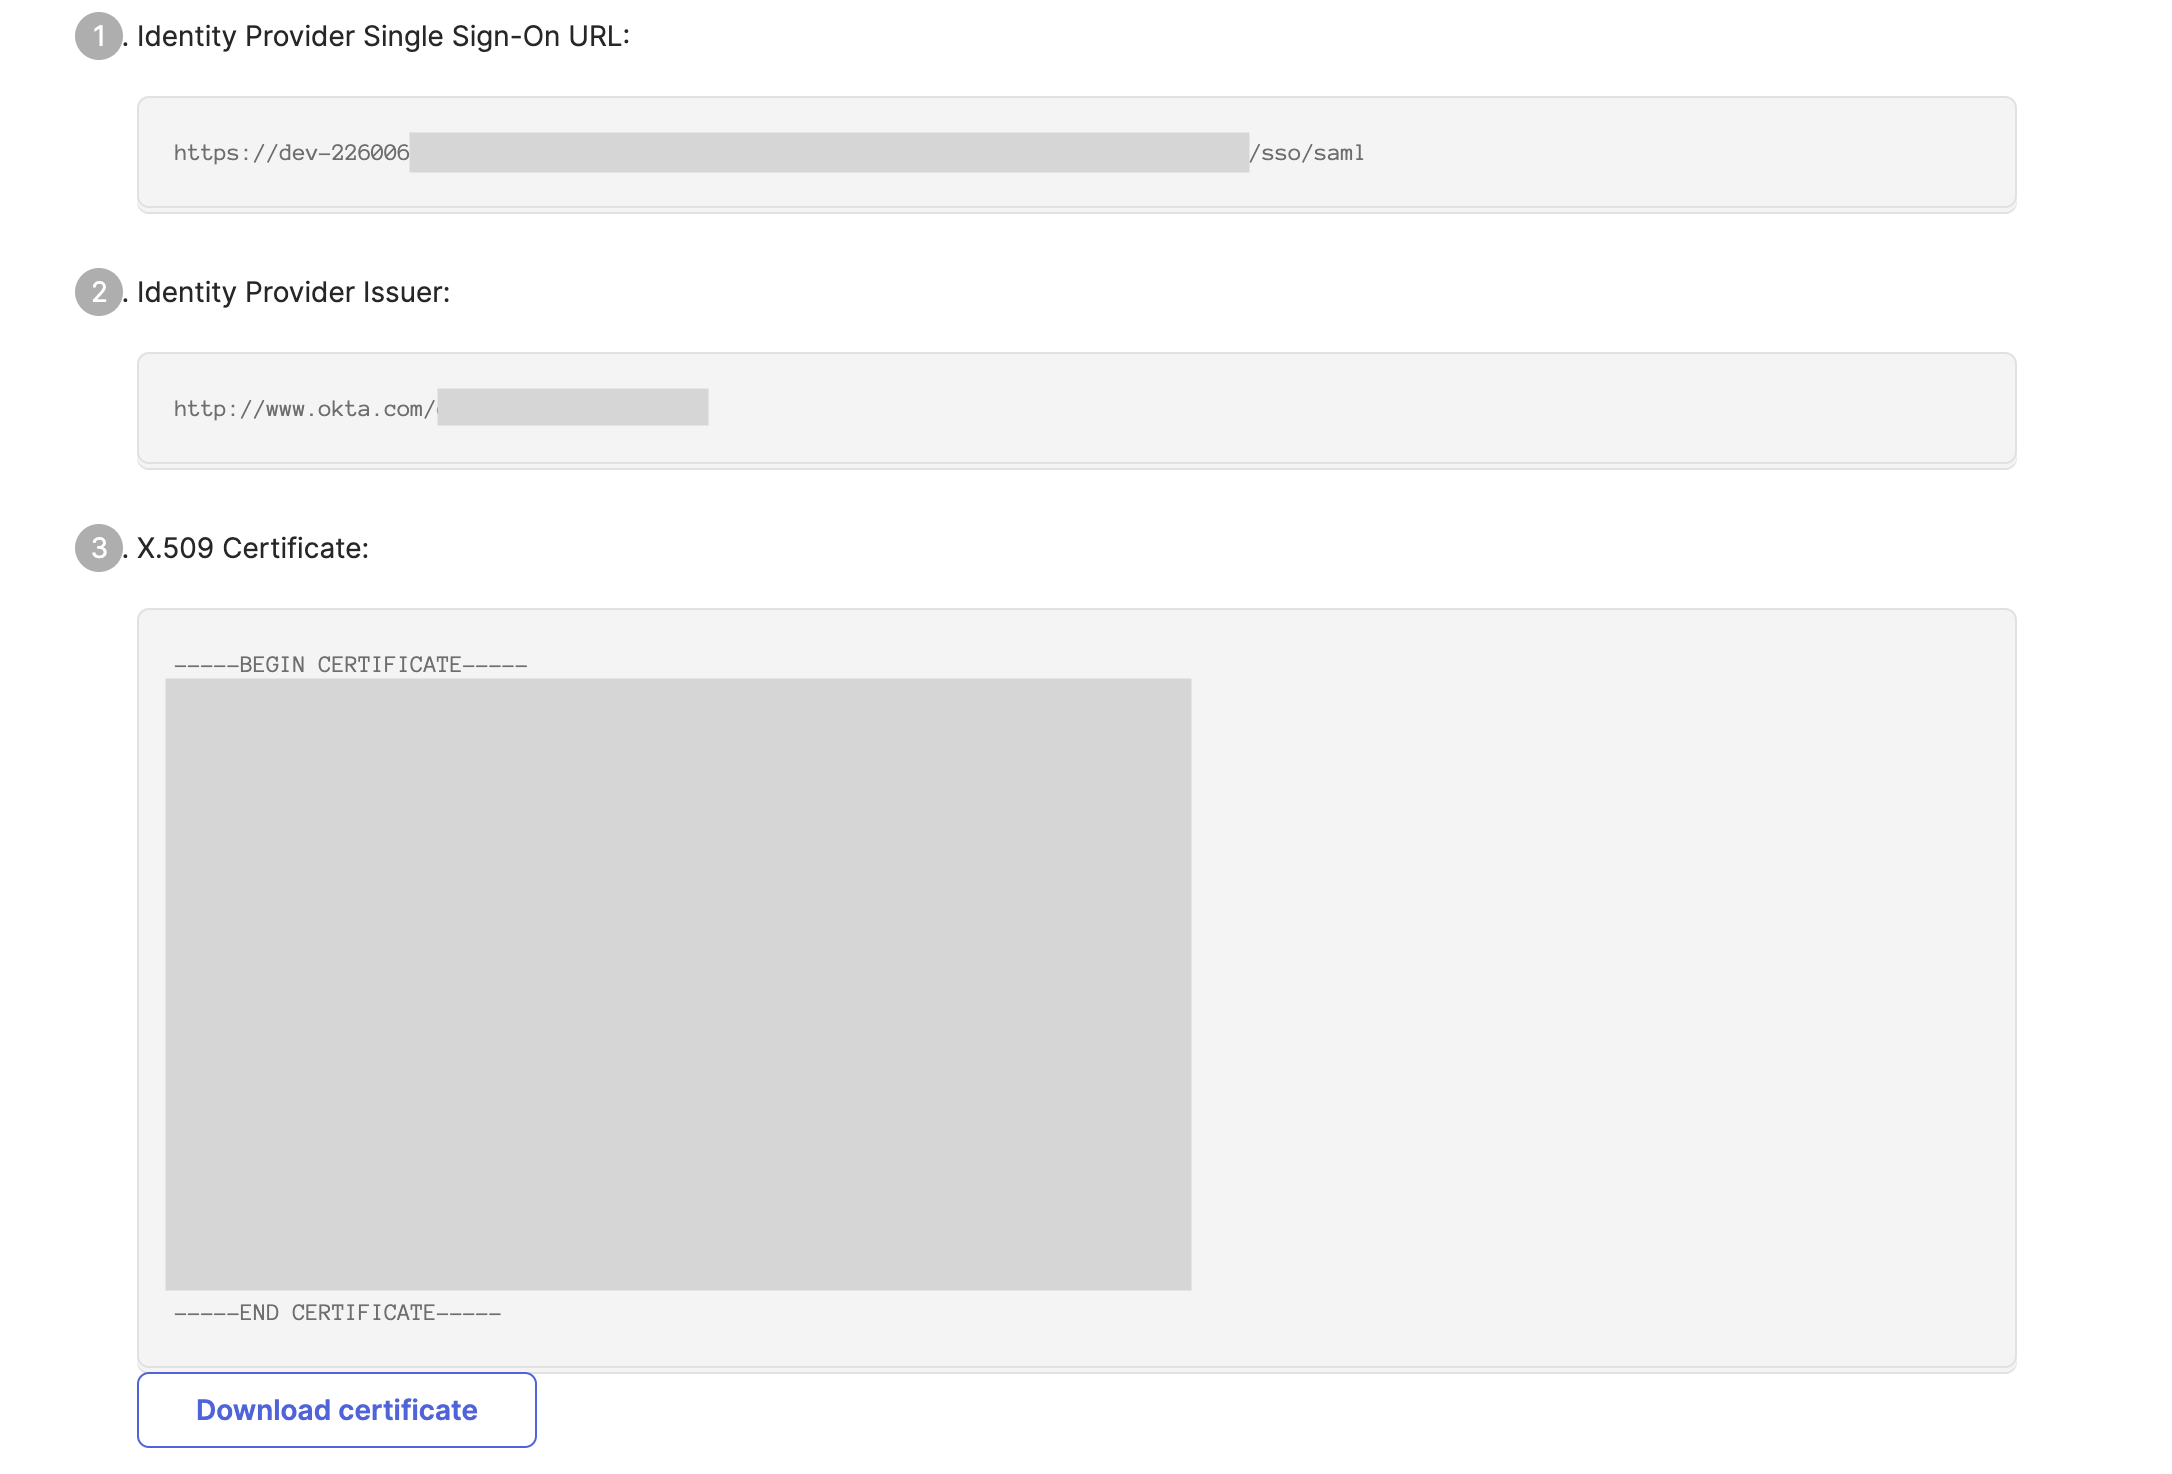
Task: Click empty space beside the redacted certificate
Action: click(1600, 984)
